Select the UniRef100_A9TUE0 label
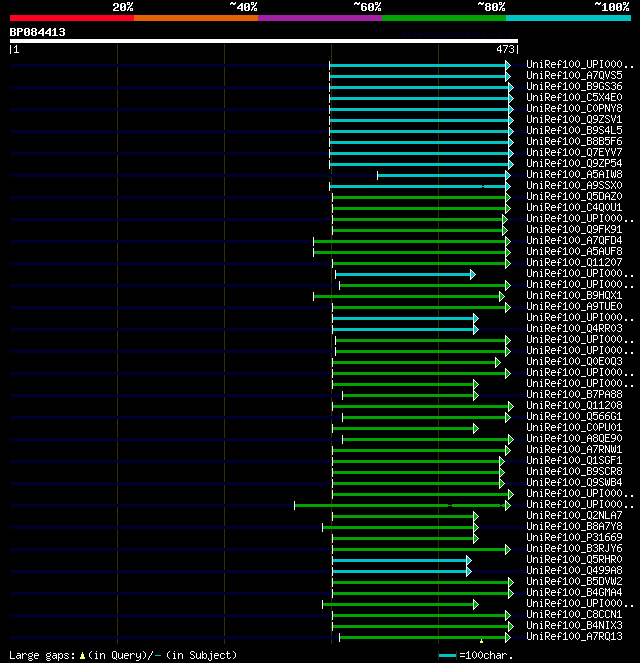This screenshot has width=640, height=663. point(574,307)
